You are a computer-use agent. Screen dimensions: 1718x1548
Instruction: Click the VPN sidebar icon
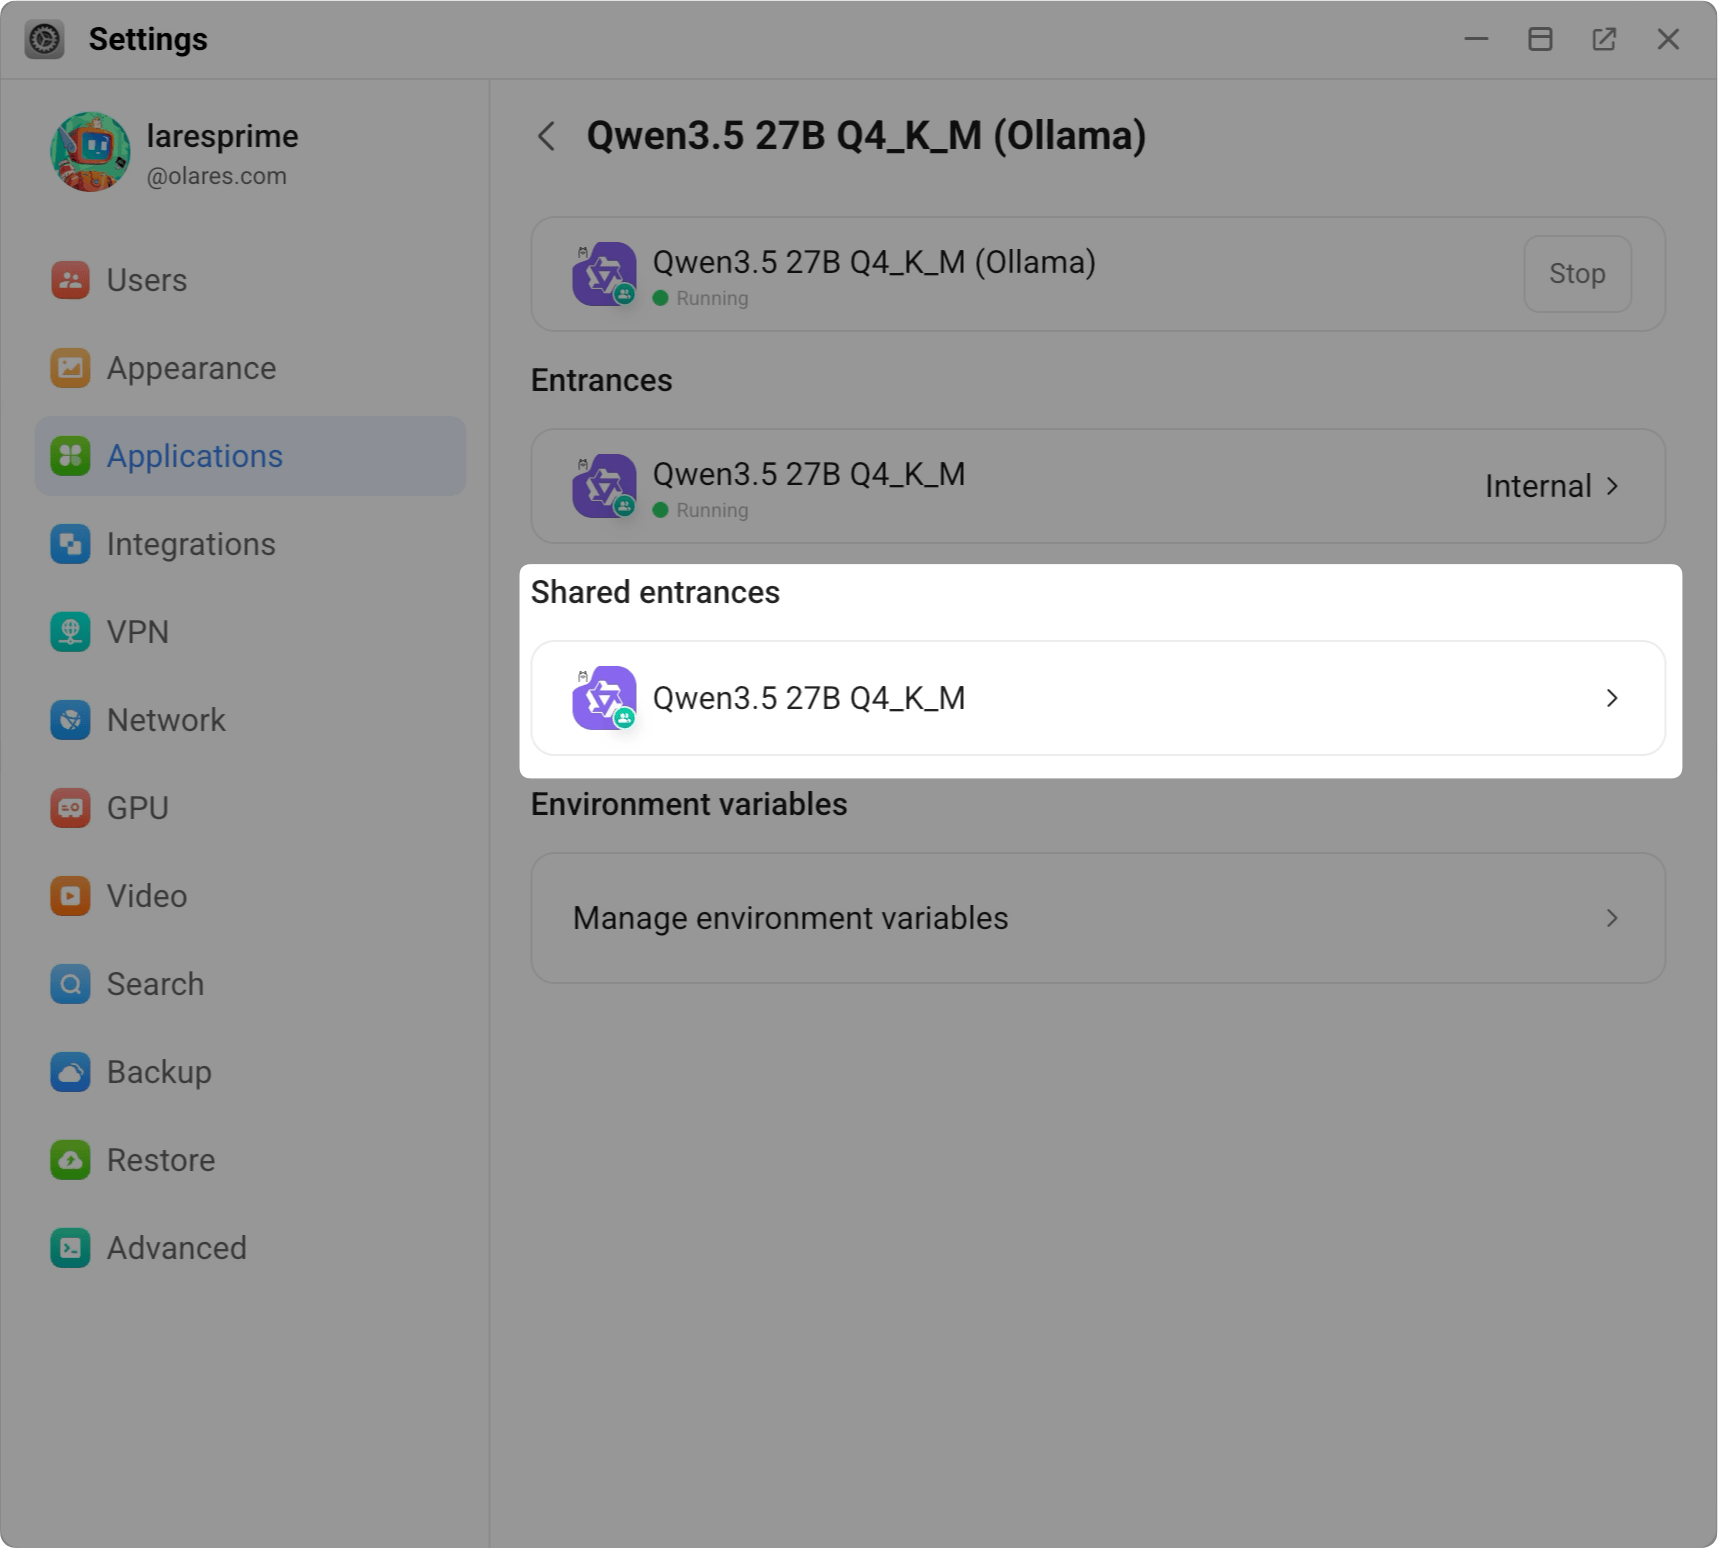(x=70, y=632)
